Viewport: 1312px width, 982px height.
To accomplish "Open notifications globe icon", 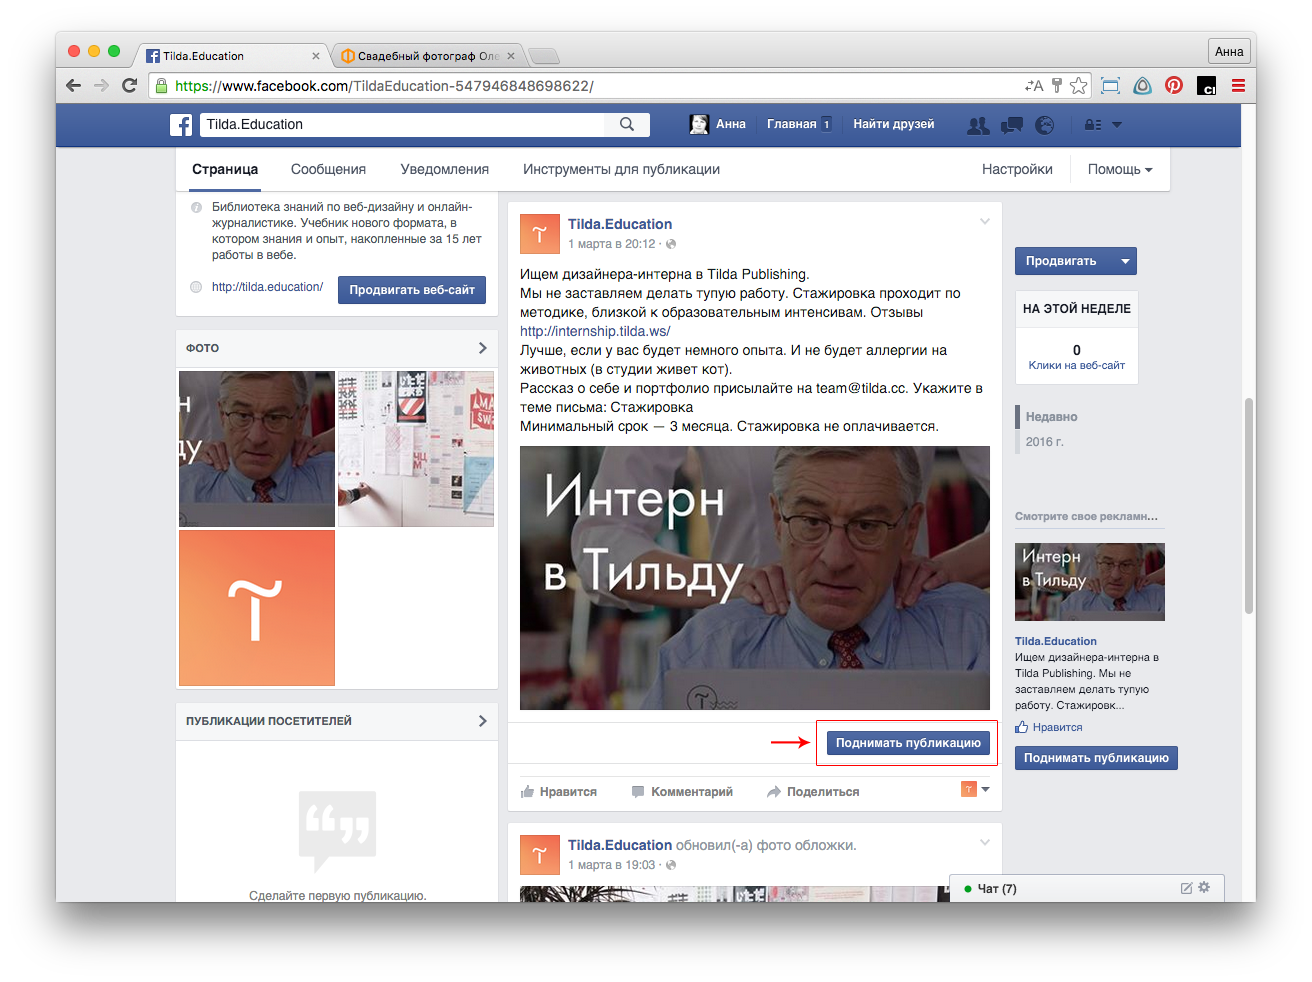I will pos(1045,125).
